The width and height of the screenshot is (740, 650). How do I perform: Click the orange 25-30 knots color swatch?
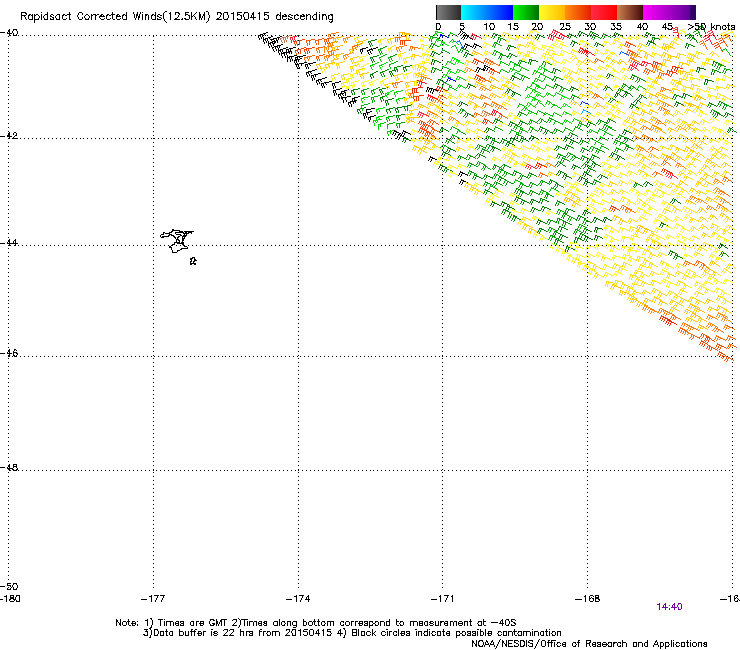(578, 12)
